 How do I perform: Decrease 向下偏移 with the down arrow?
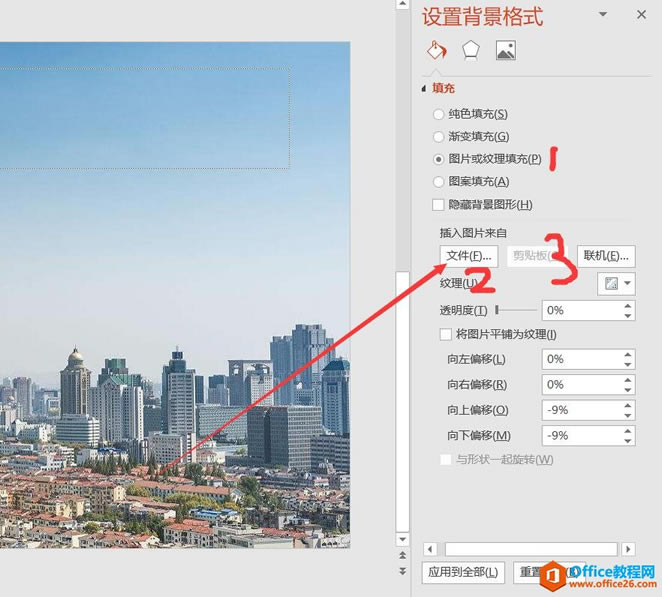pyautogui.click(x=628, y=440)
